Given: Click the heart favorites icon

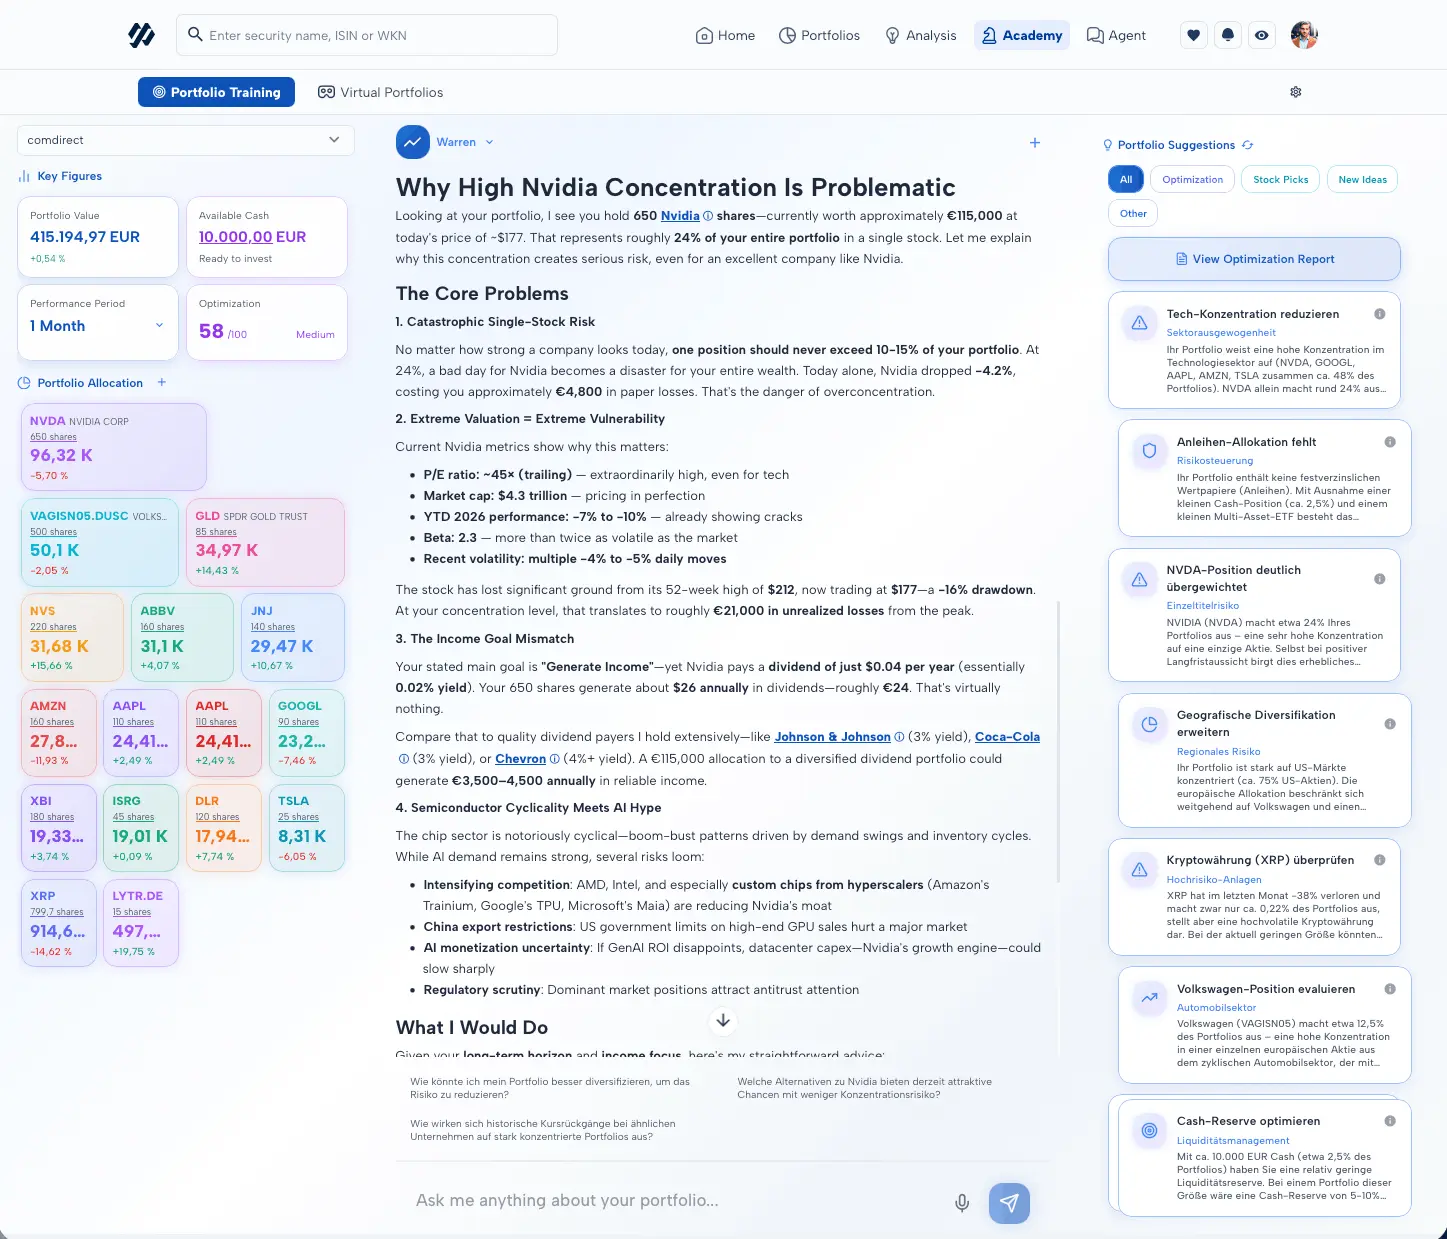Looking at the screenshot, I should pyautogui.click(x=1193, y=35).
